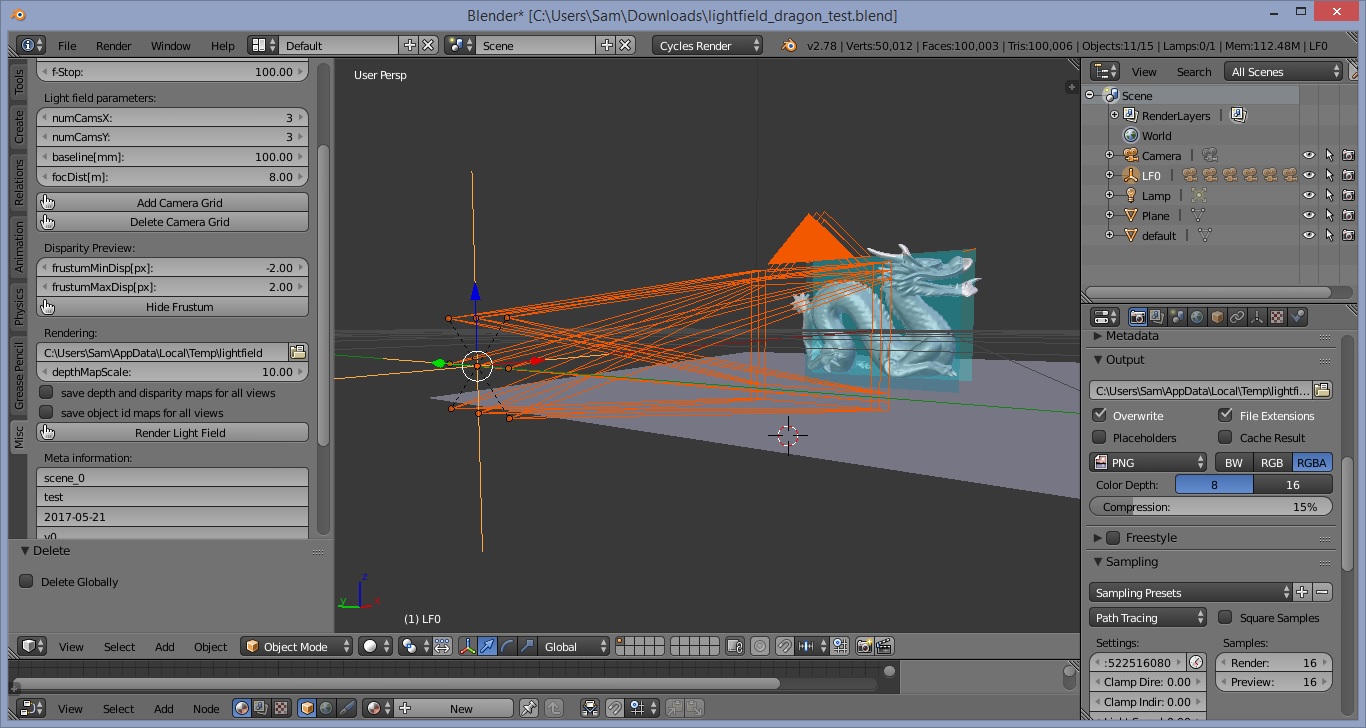Expand the LF0 tree item in outliner
This screenshot has height=728, width=1366.
coord(1109,175)
